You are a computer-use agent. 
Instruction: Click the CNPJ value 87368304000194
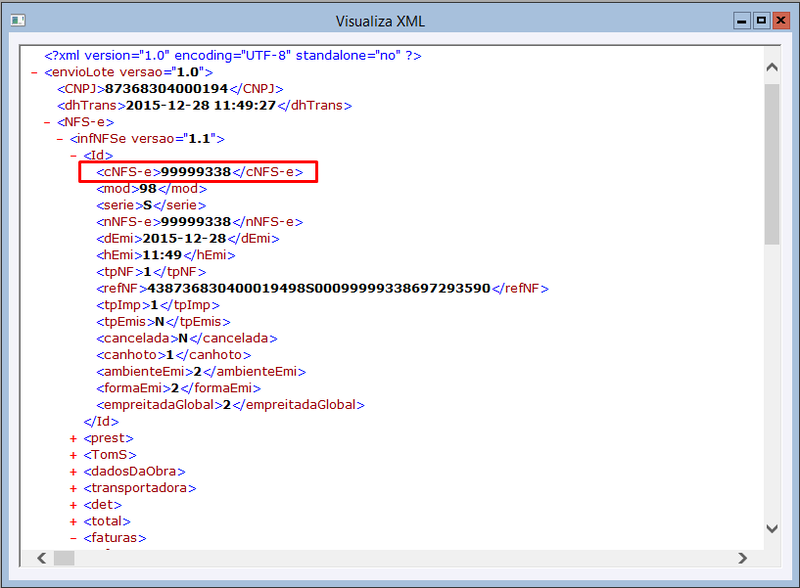pyautogui.click(x=166, y=89)
